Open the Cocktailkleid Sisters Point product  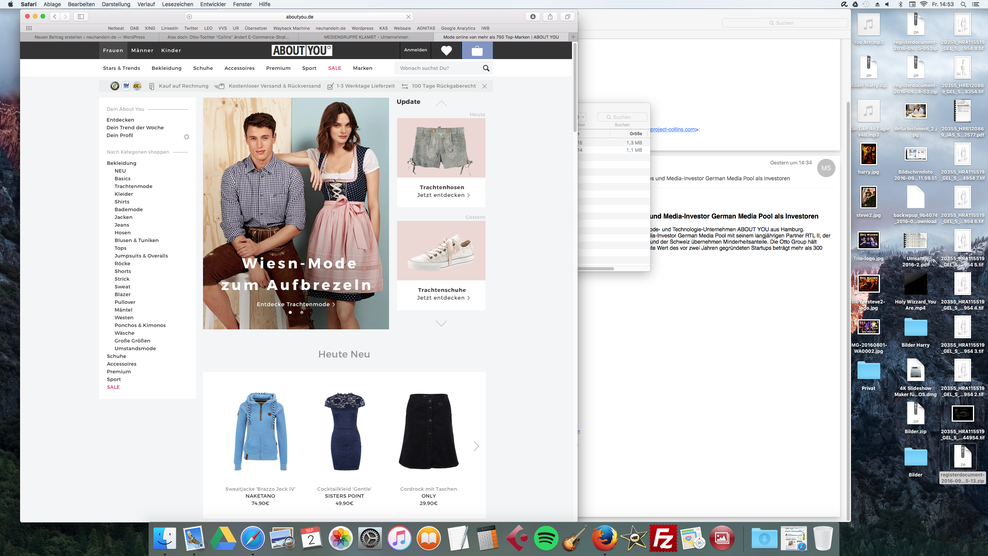pyautogui.click(x=345, y=431)
